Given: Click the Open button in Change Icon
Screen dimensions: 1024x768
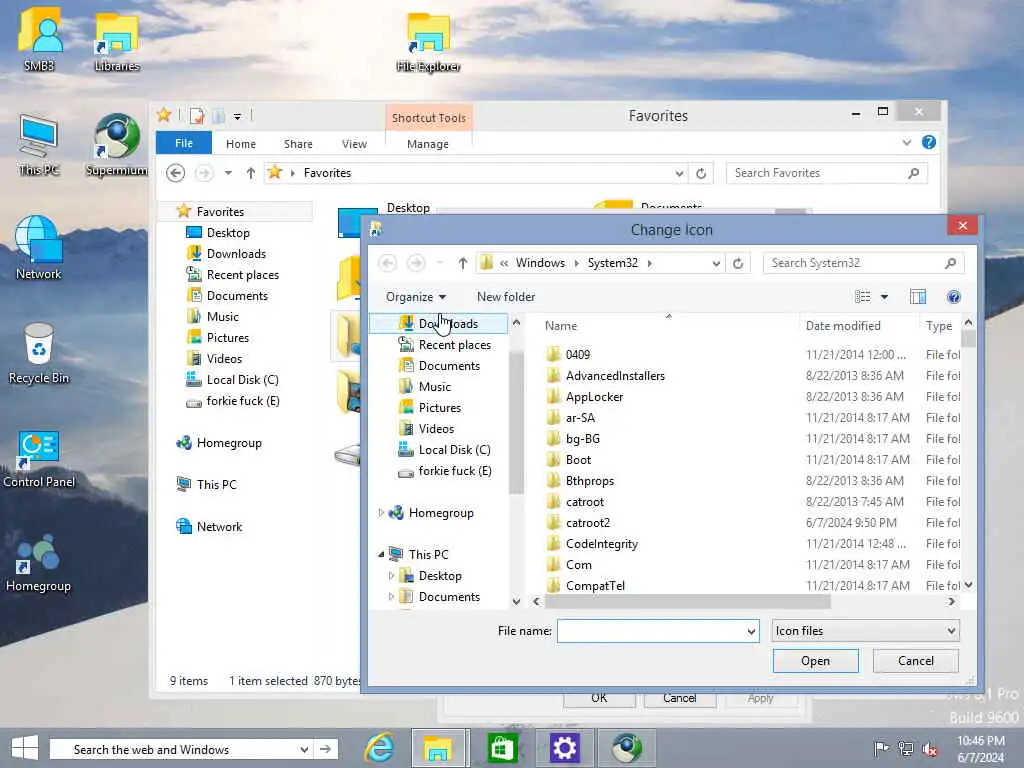Looking at the screenshot, I should (x=816, y=661).
